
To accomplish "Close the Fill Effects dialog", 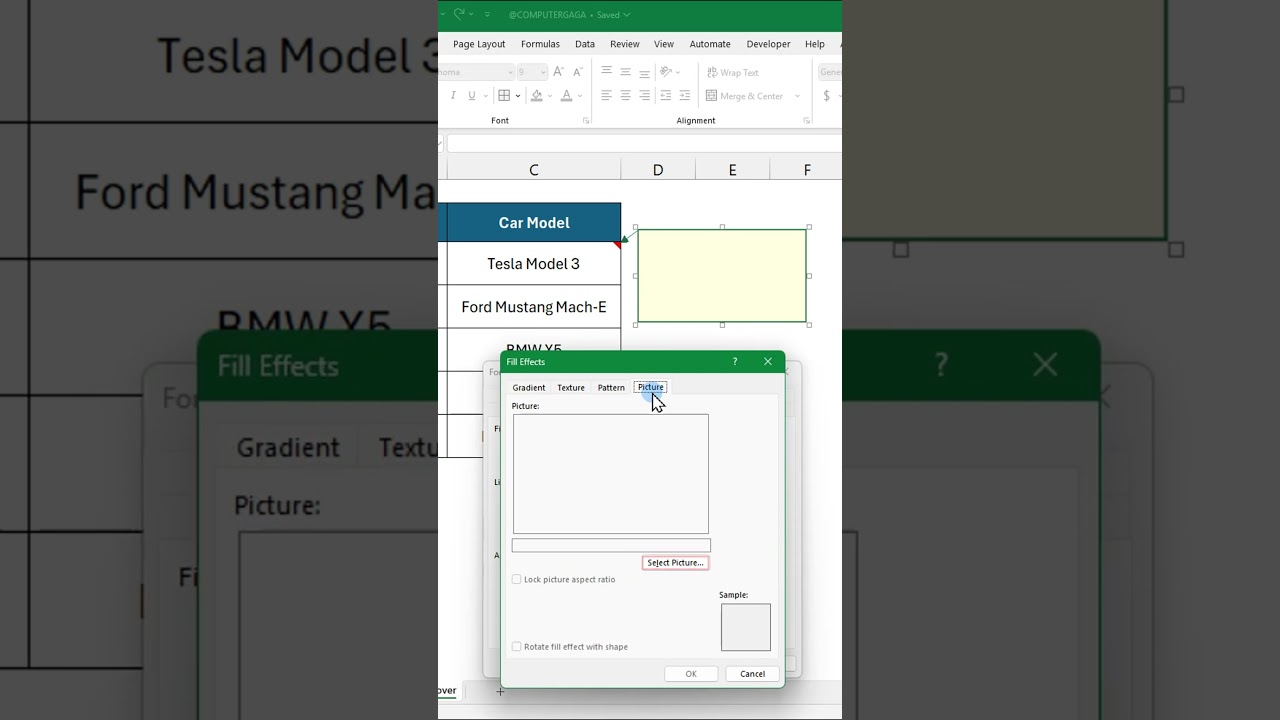I will [x=768, y=362].
